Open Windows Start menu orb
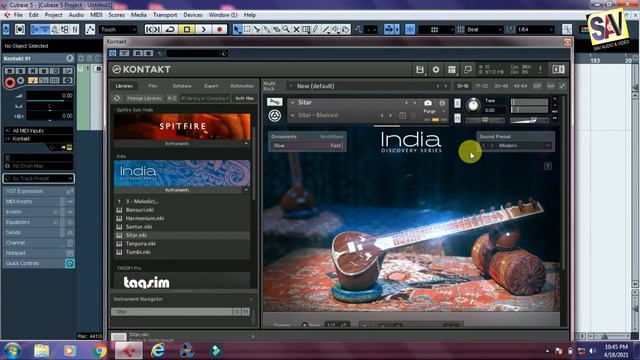This screenshot has width=640, height=360. point(12,351)
